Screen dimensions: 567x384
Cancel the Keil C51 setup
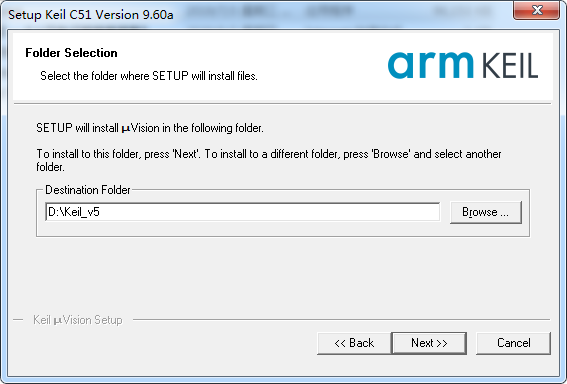[513, 343]
